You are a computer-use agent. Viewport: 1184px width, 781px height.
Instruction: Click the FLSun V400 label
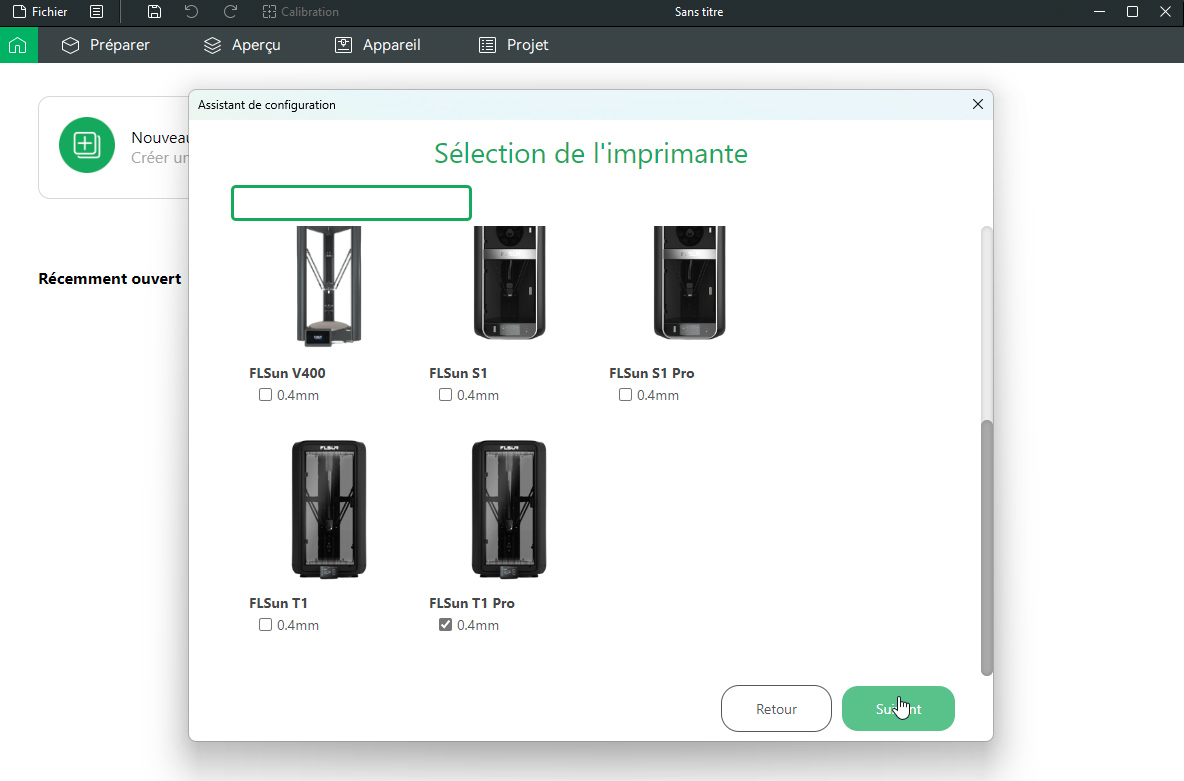pyautogui.click(x=287, y=373)
